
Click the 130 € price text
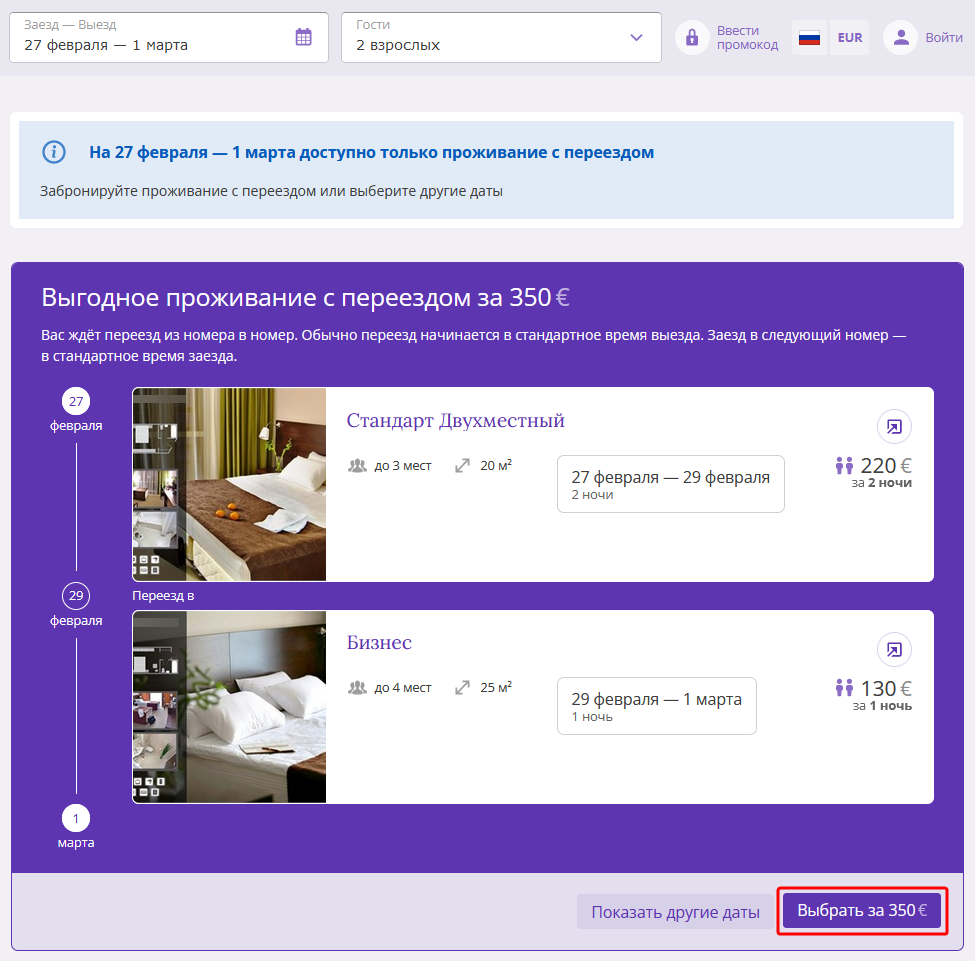point(886,689)
